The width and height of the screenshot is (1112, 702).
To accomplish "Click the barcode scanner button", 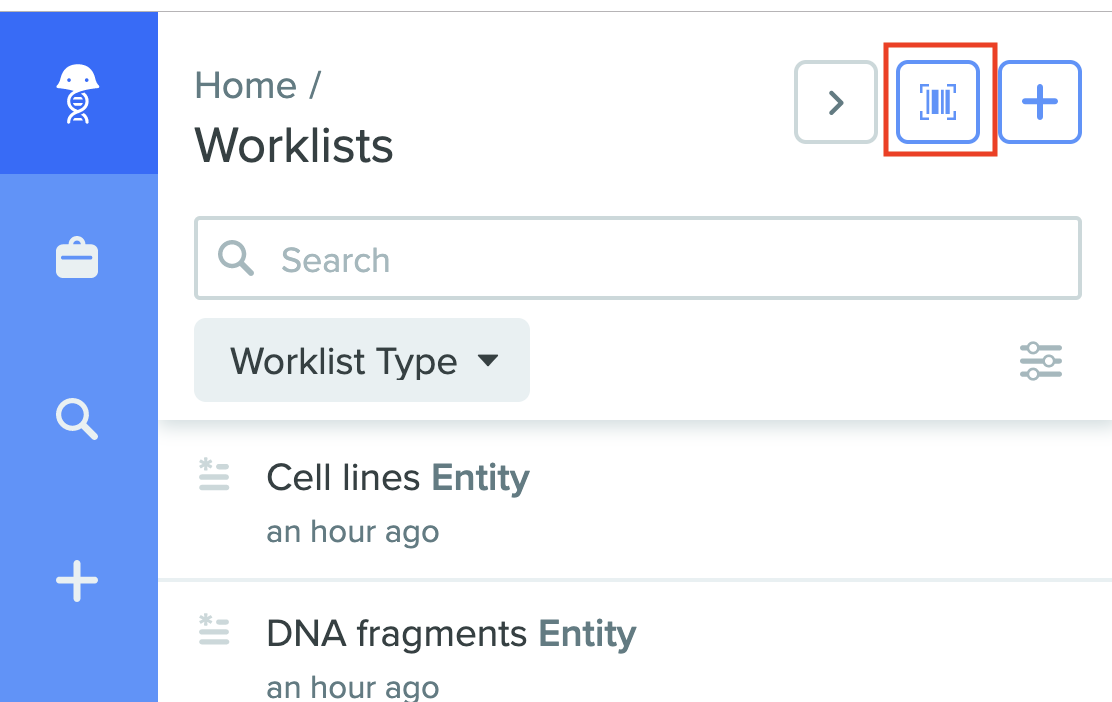I will (938, 102).
